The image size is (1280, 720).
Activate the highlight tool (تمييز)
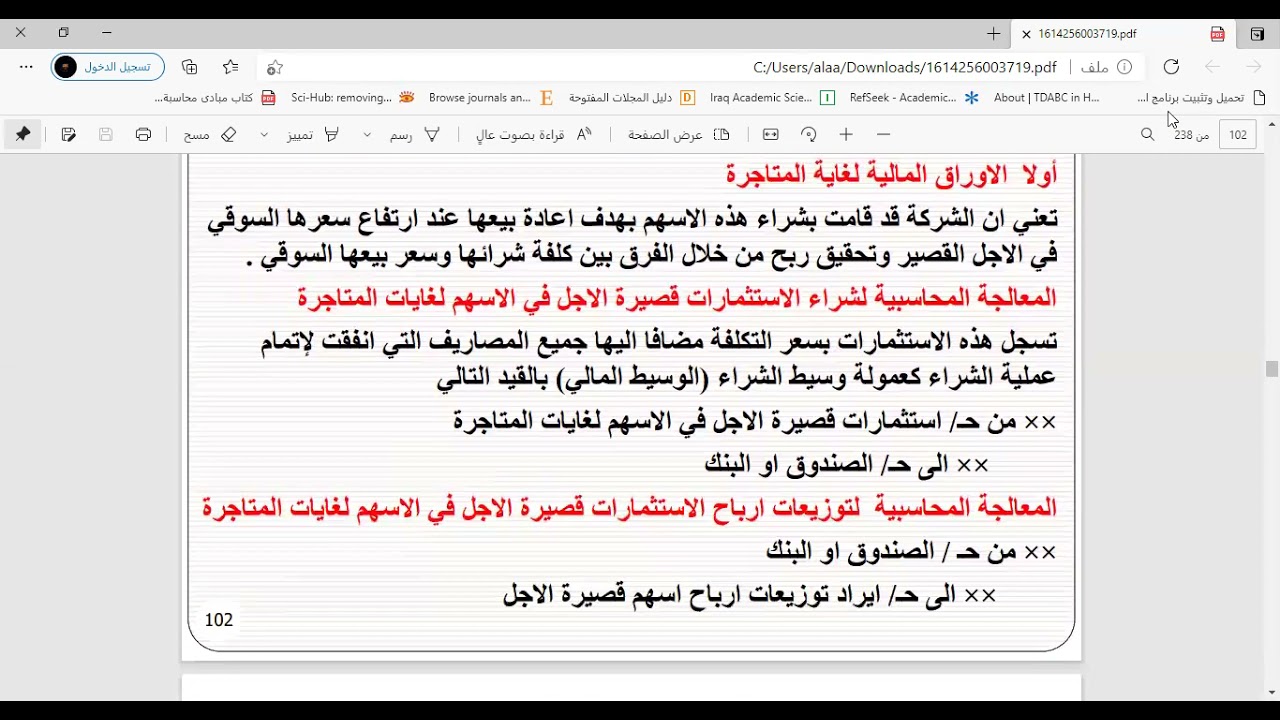[313, 134]
